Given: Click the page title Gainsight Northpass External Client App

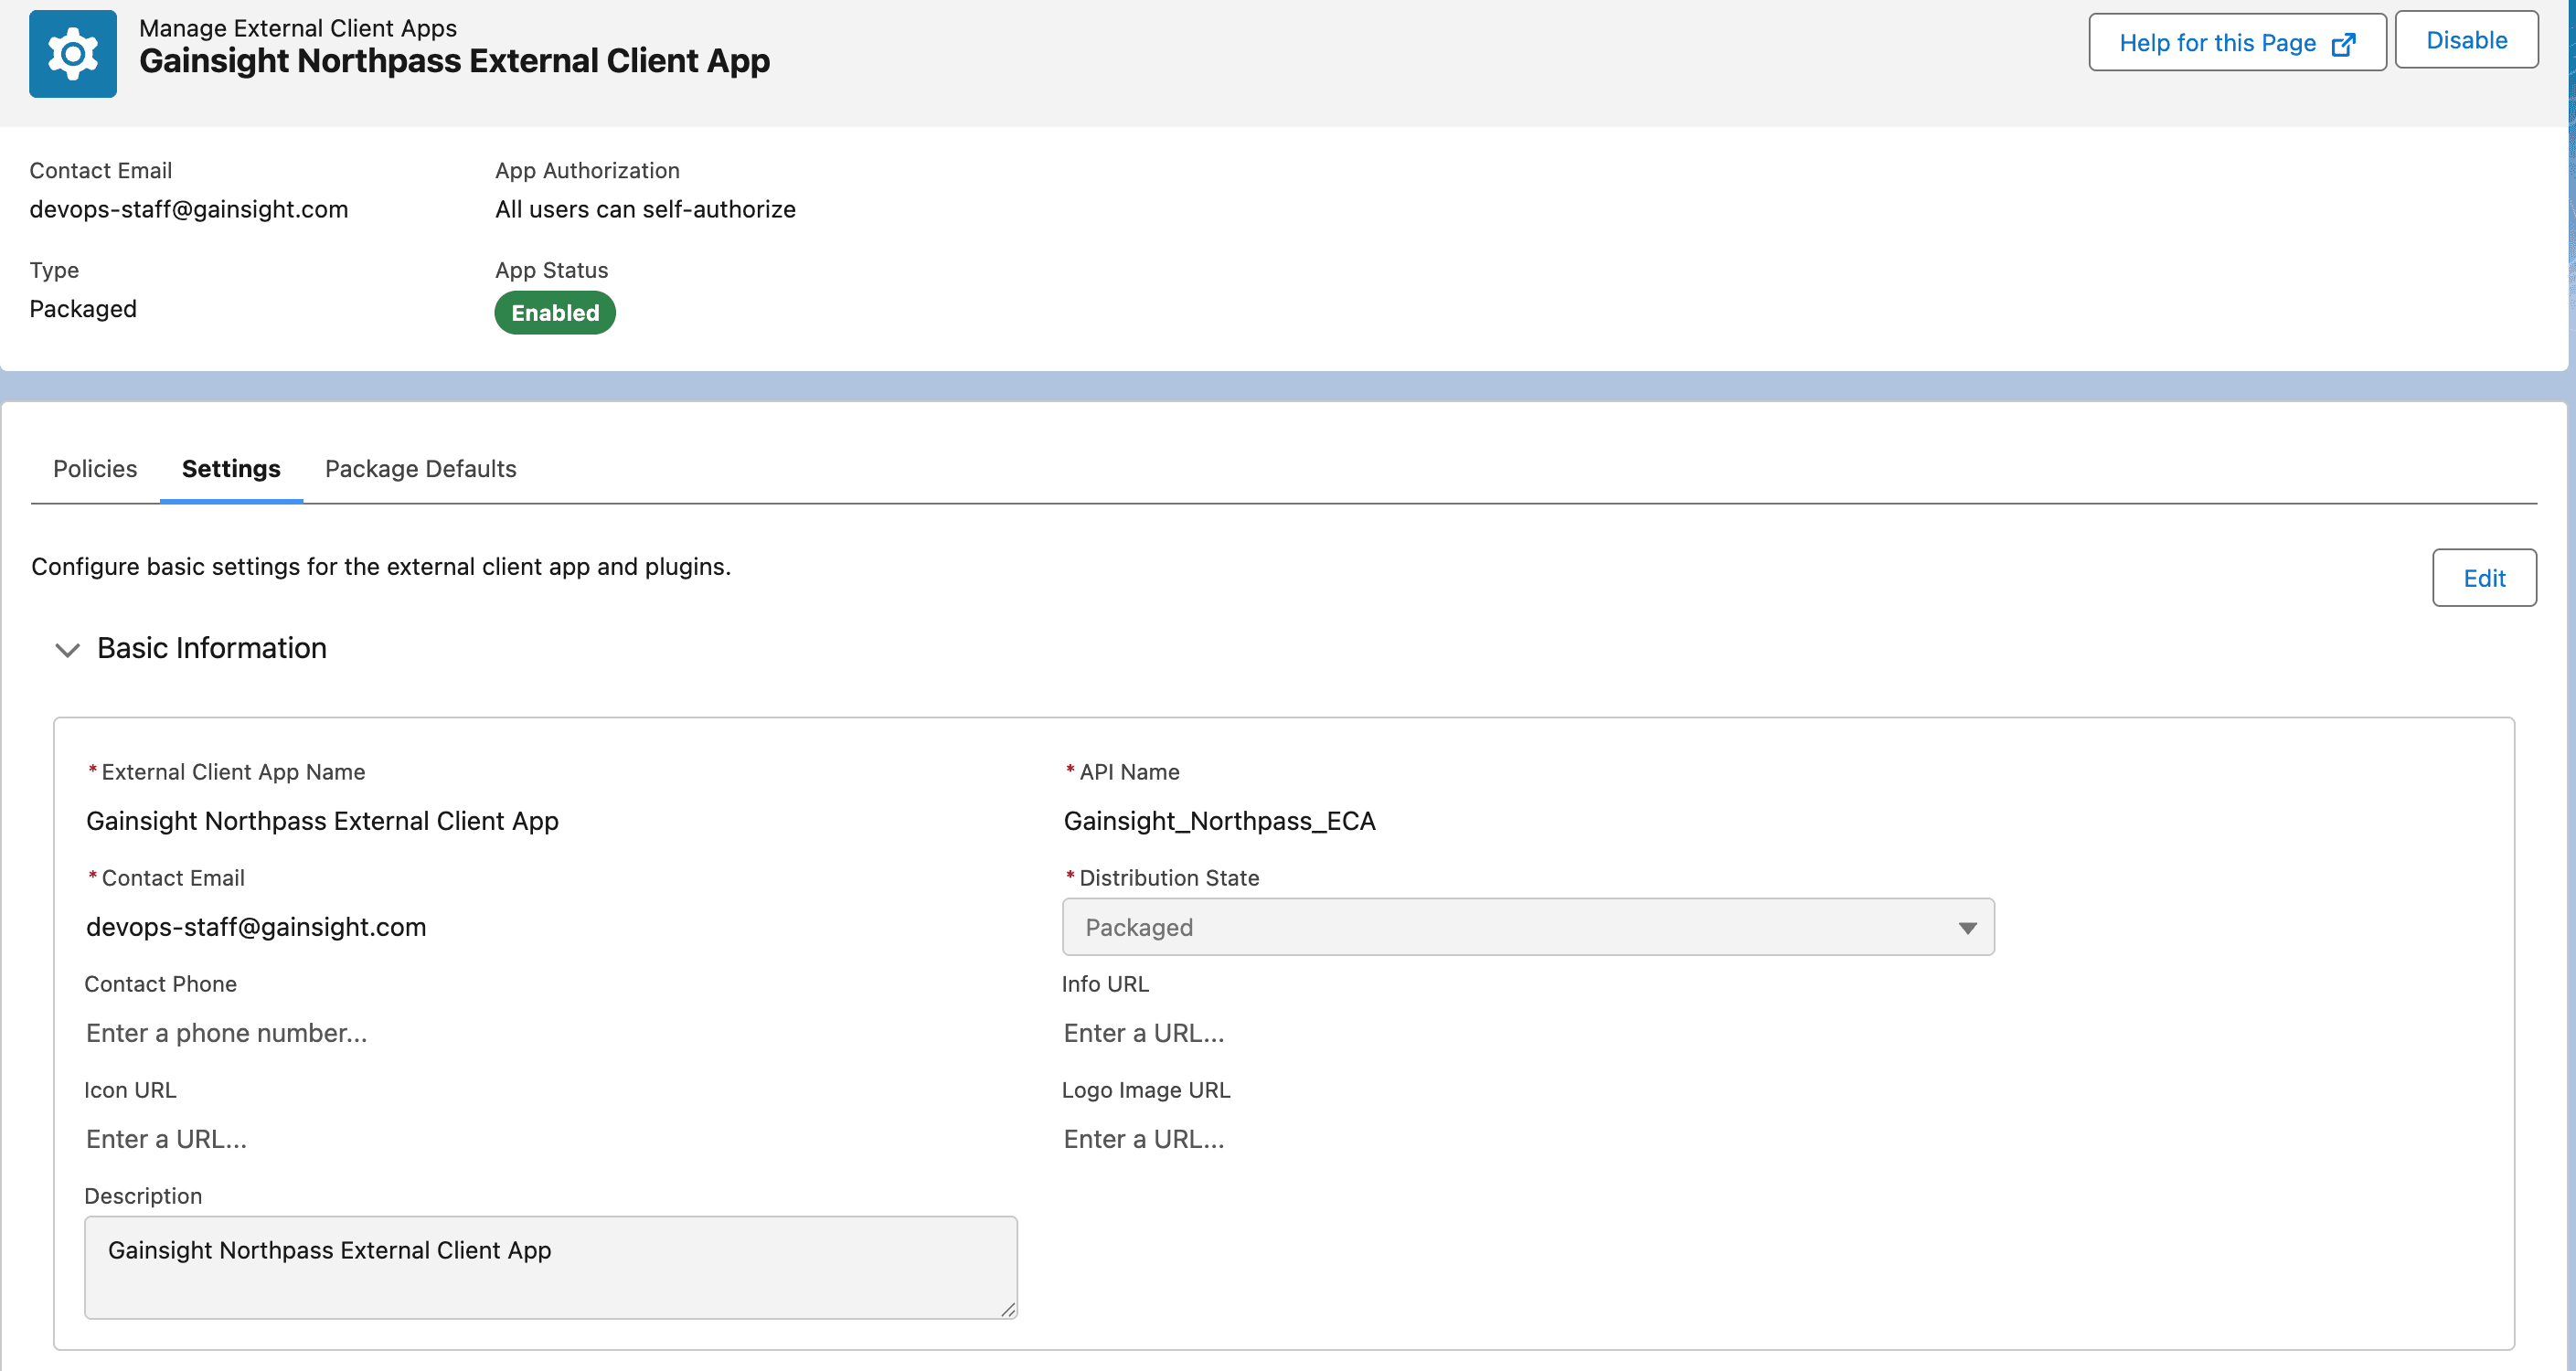Looking at the screenshot, I should [455, 61].
